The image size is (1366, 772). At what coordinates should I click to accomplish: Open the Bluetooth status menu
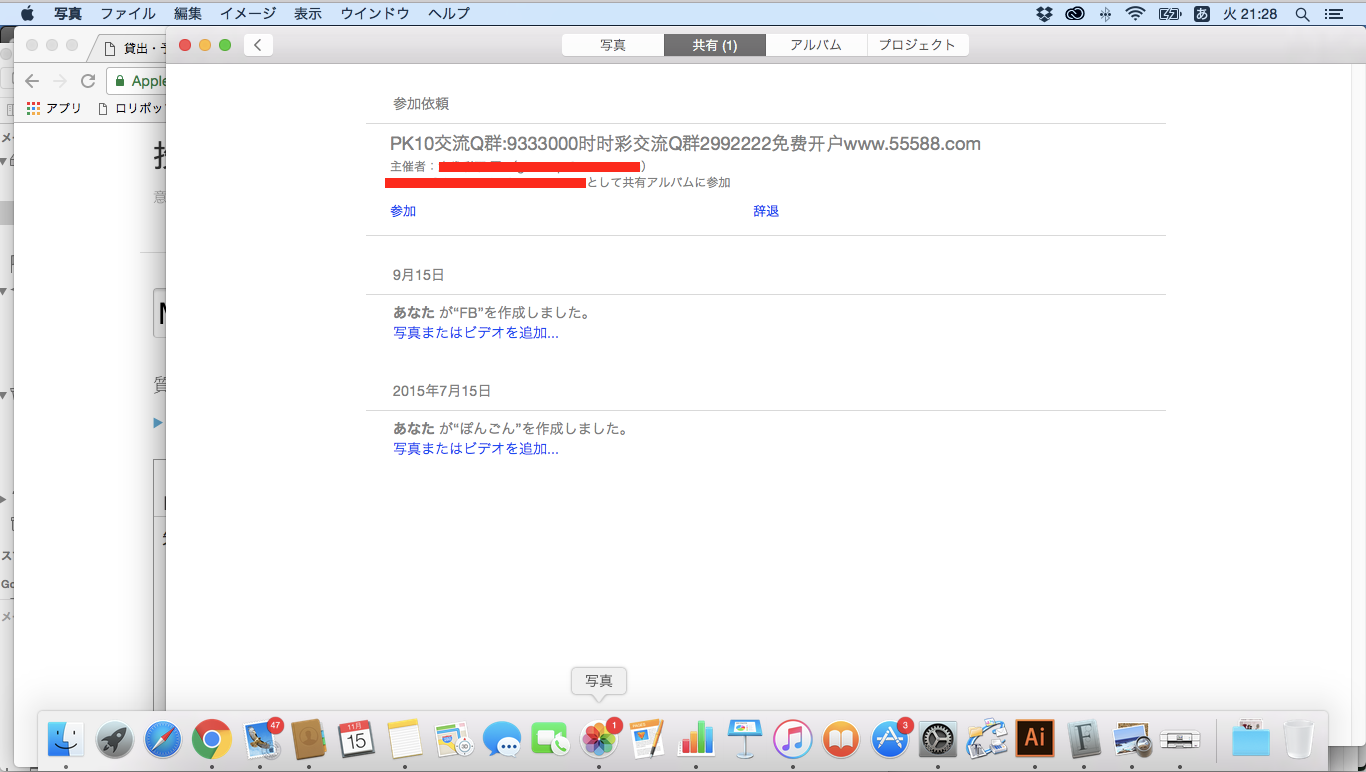[x=1105, y=14]
